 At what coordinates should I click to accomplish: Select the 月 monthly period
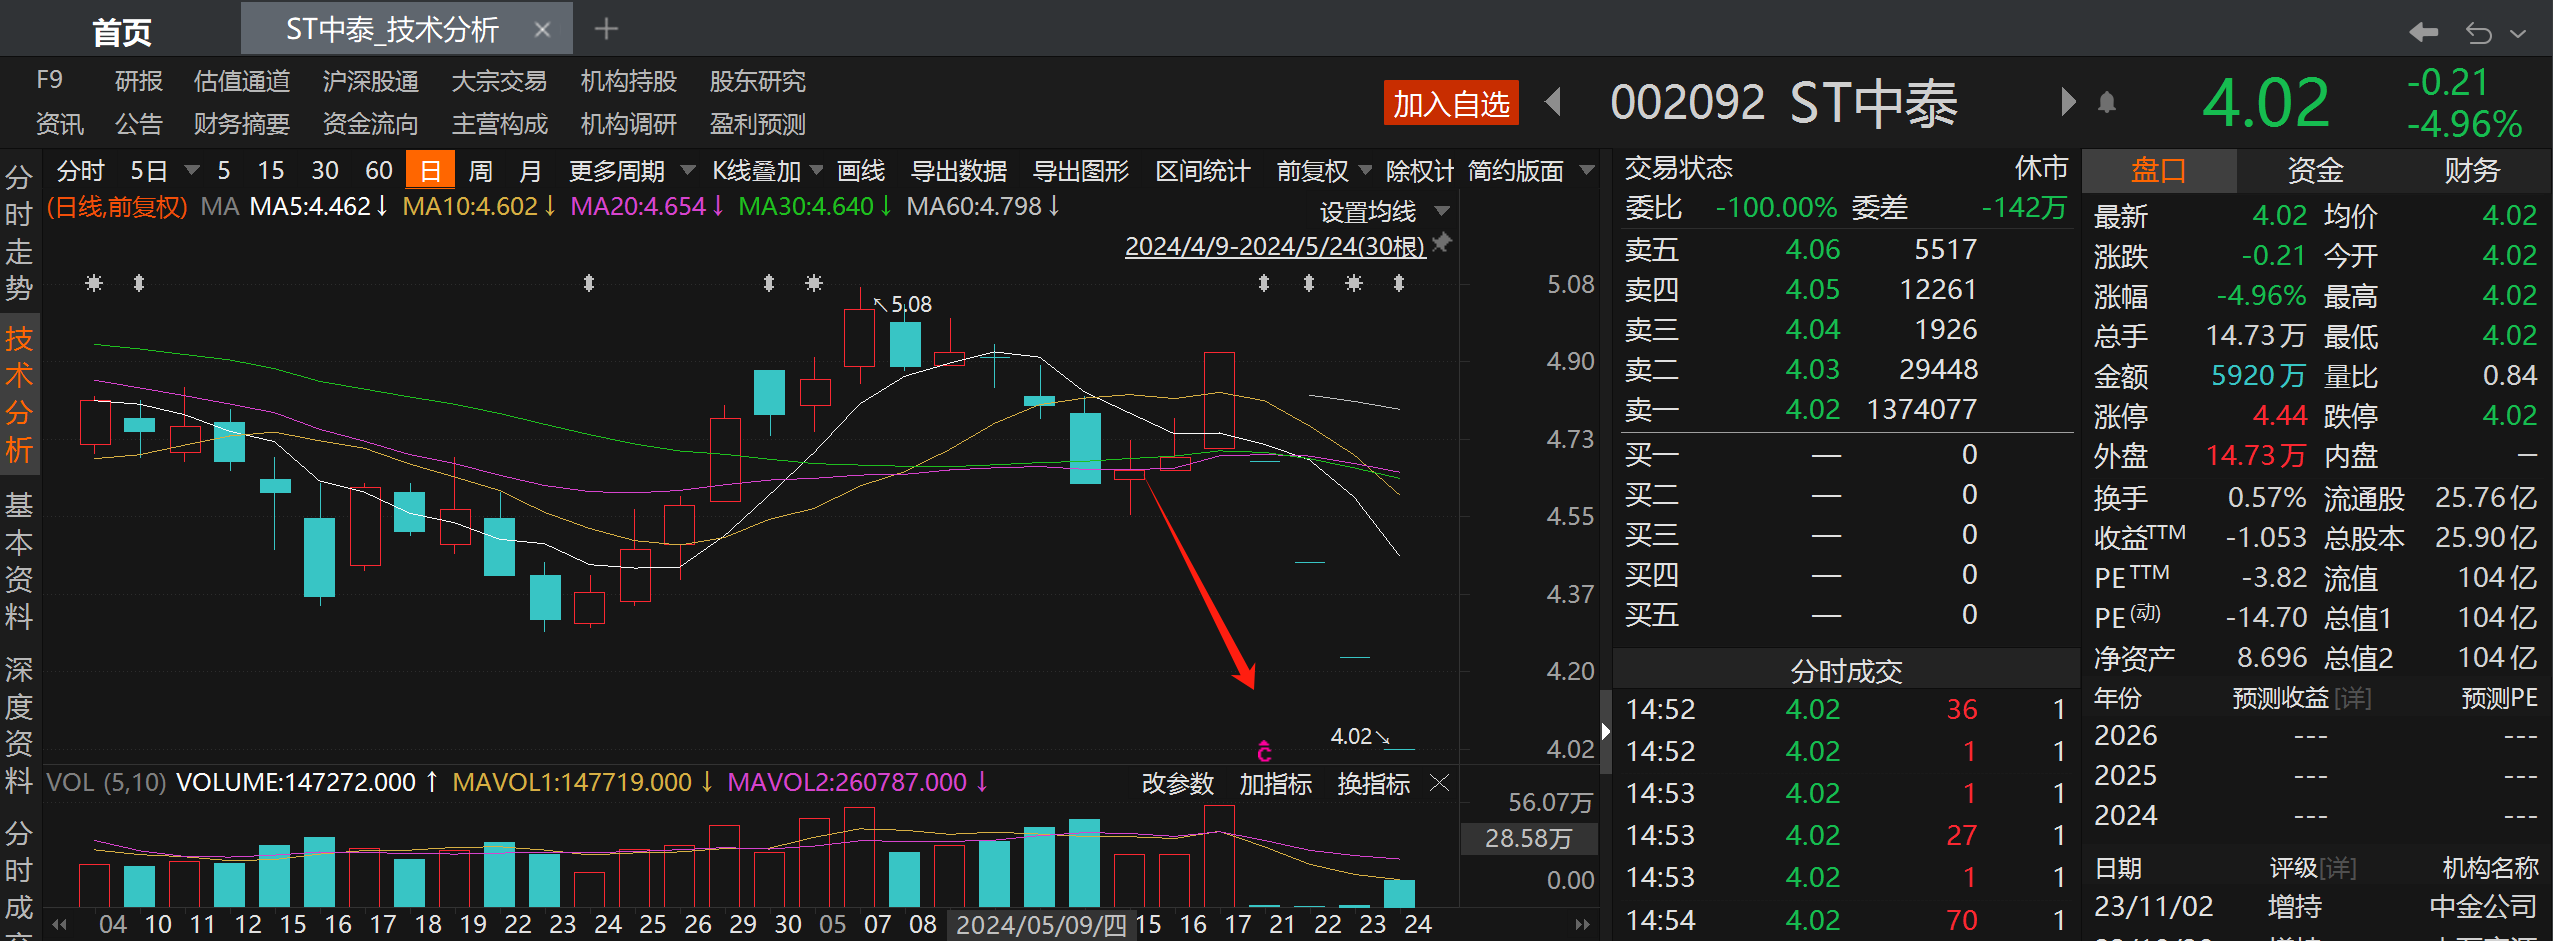click(531, 171)
